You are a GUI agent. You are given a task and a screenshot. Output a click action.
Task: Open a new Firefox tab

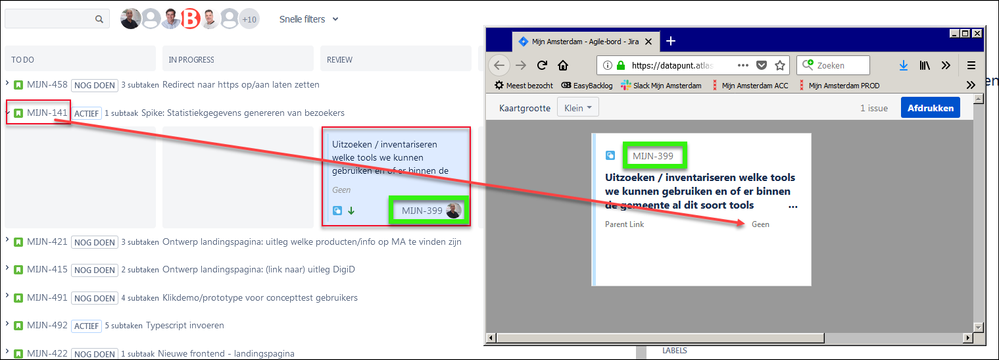670,41
